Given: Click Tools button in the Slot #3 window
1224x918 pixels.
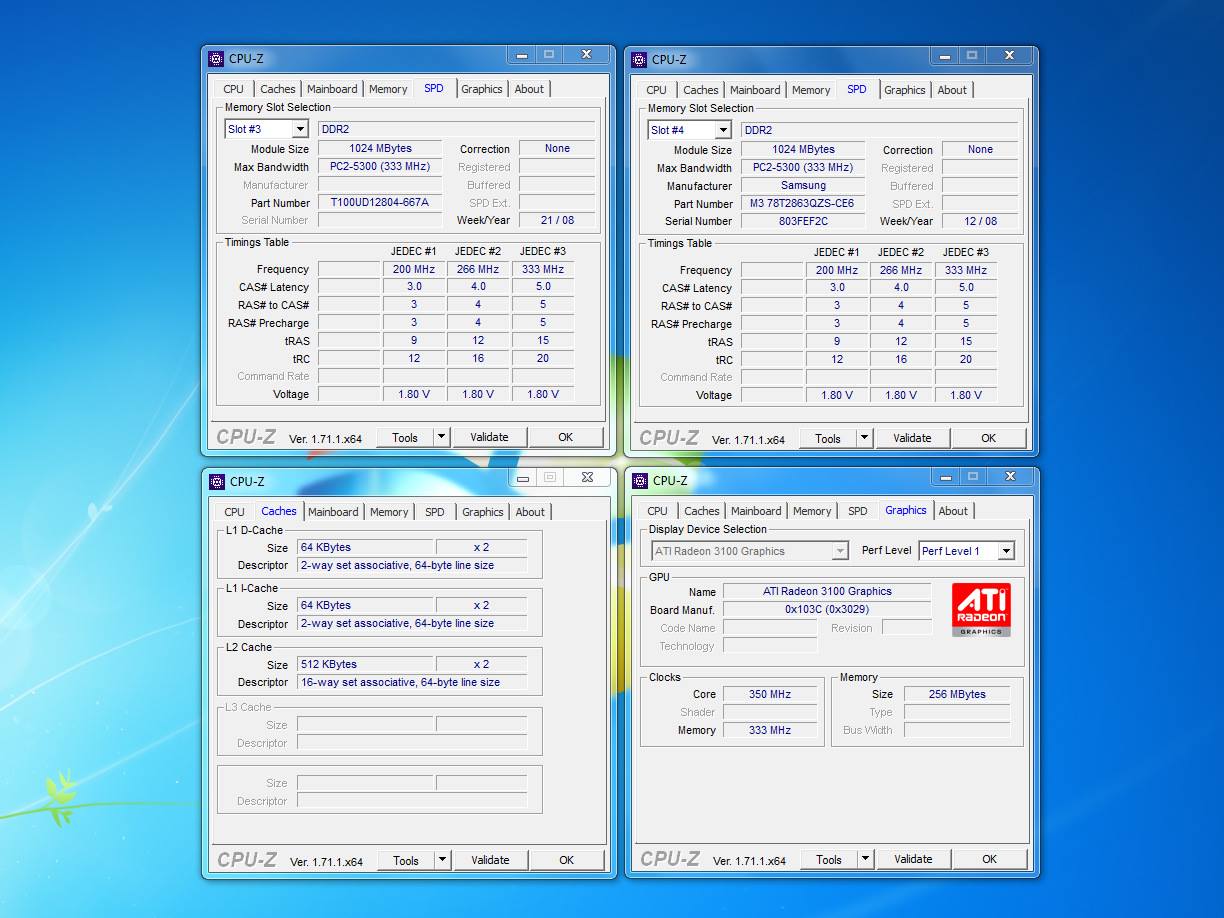Looking at the screenshot, I should coord(405,437).
